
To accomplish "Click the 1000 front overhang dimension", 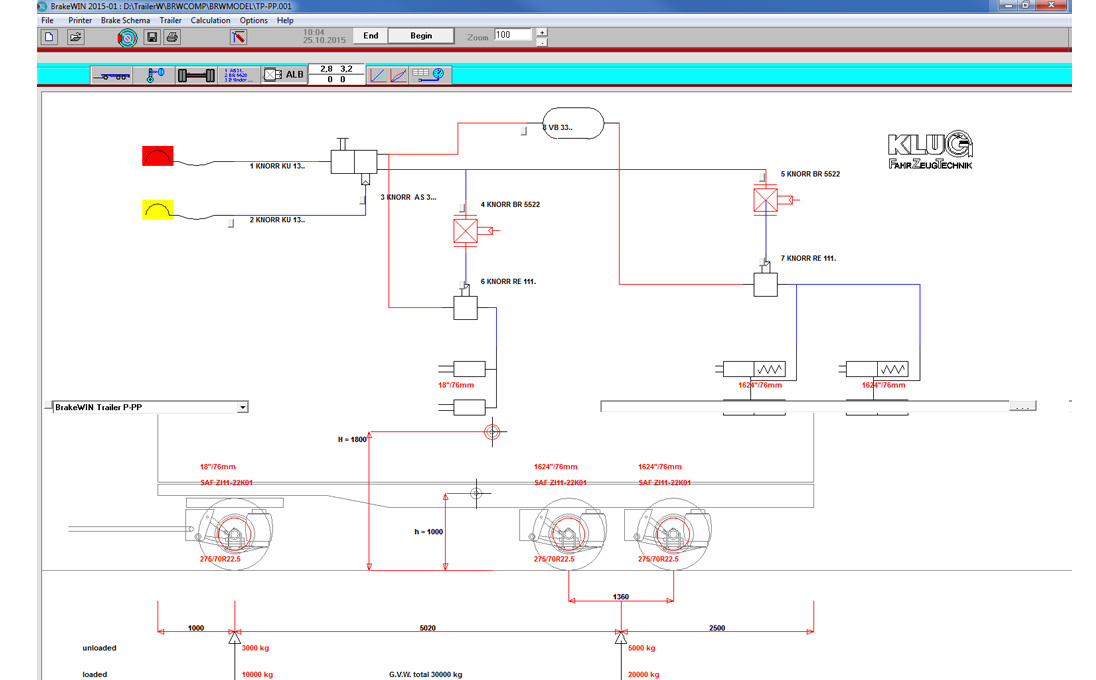I will click(196, 628).
